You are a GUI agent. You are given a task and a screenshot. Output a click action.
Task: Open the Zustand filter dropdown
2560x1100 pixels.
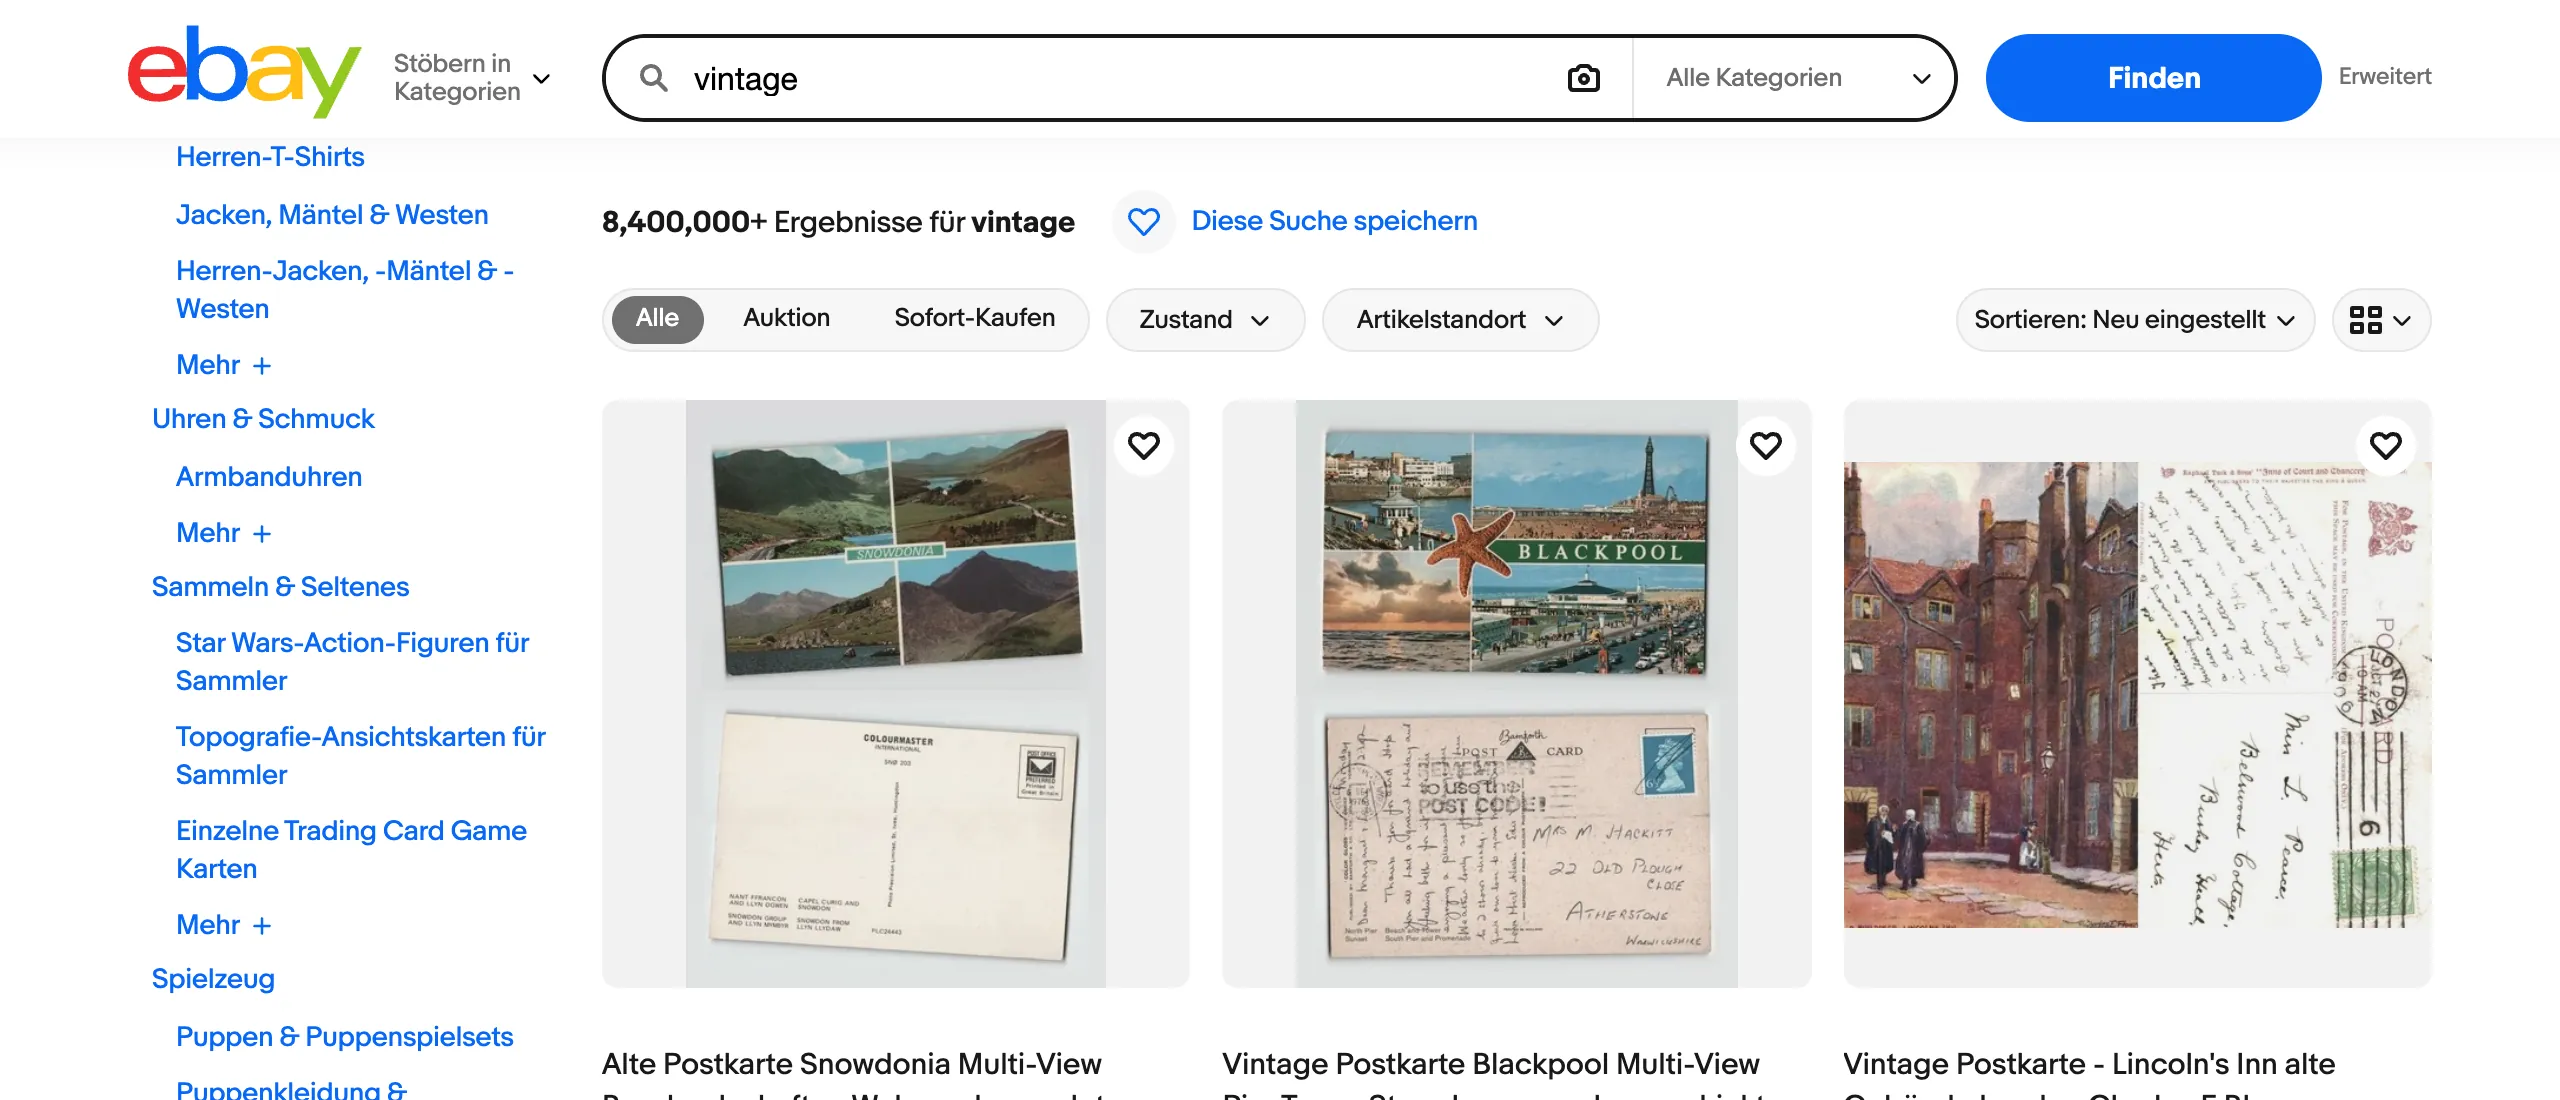[x=1205, y=320]
